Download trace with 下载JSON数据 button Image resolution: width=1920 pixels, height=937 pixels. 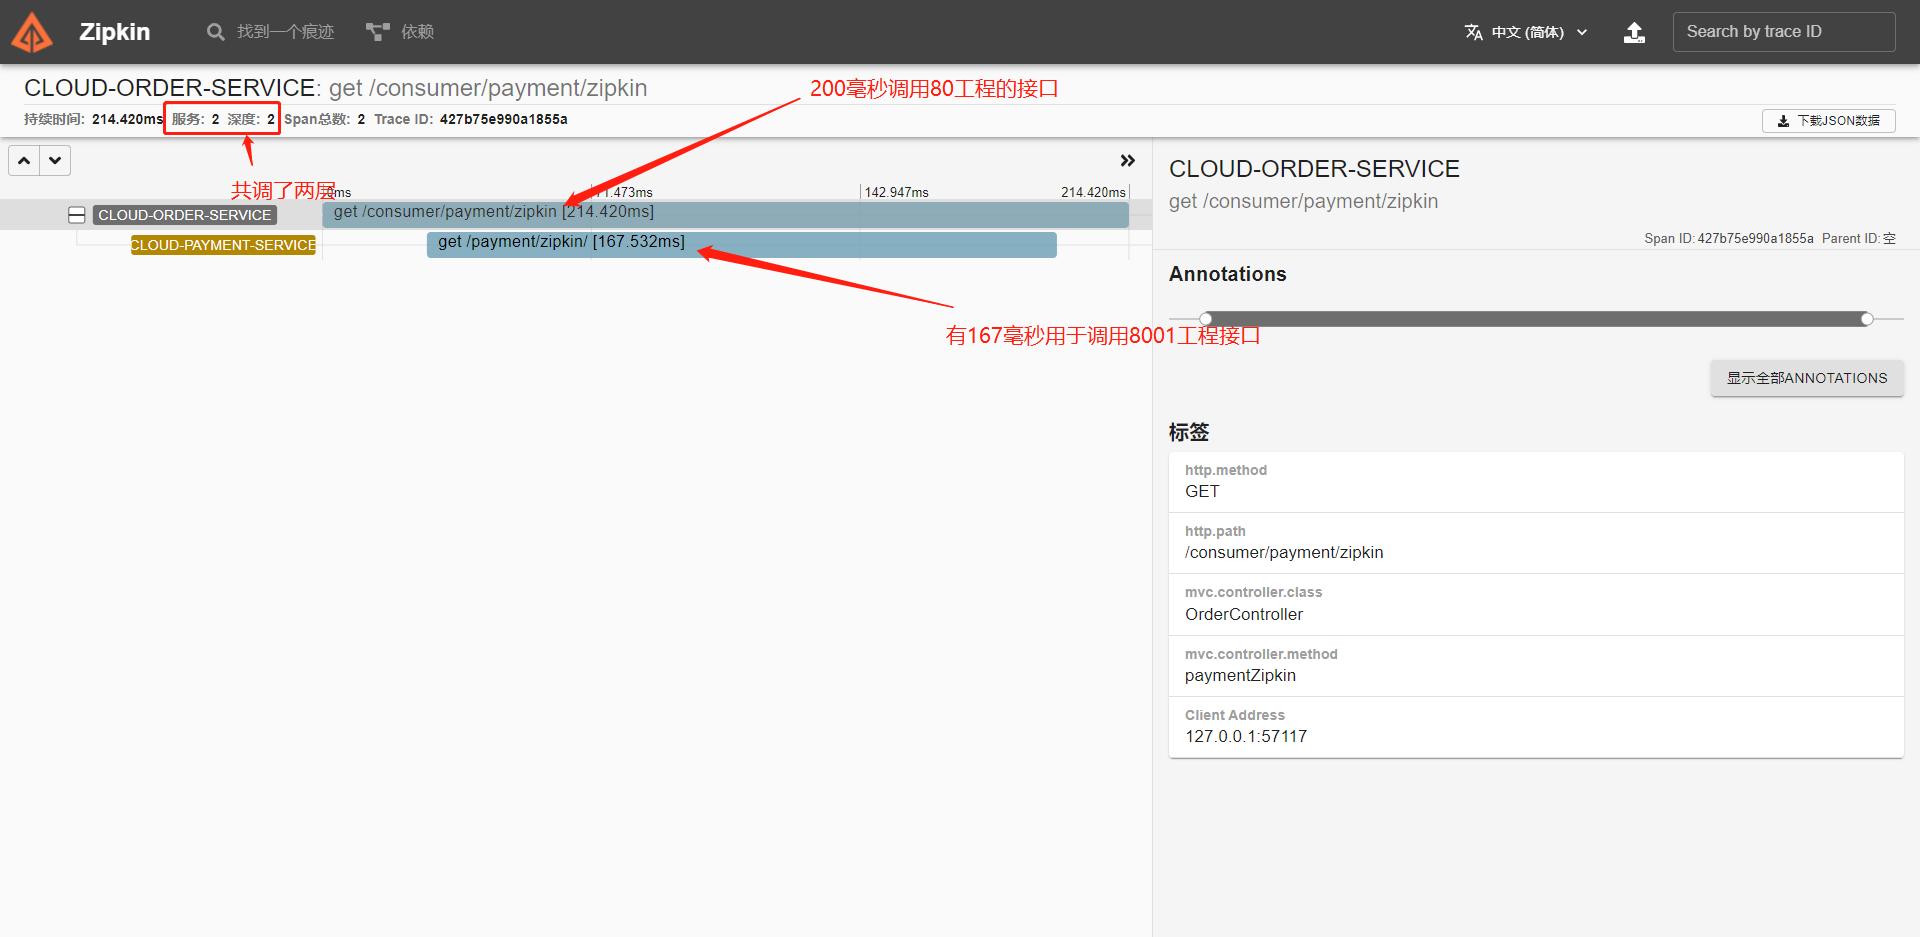tap(1828, 121)
